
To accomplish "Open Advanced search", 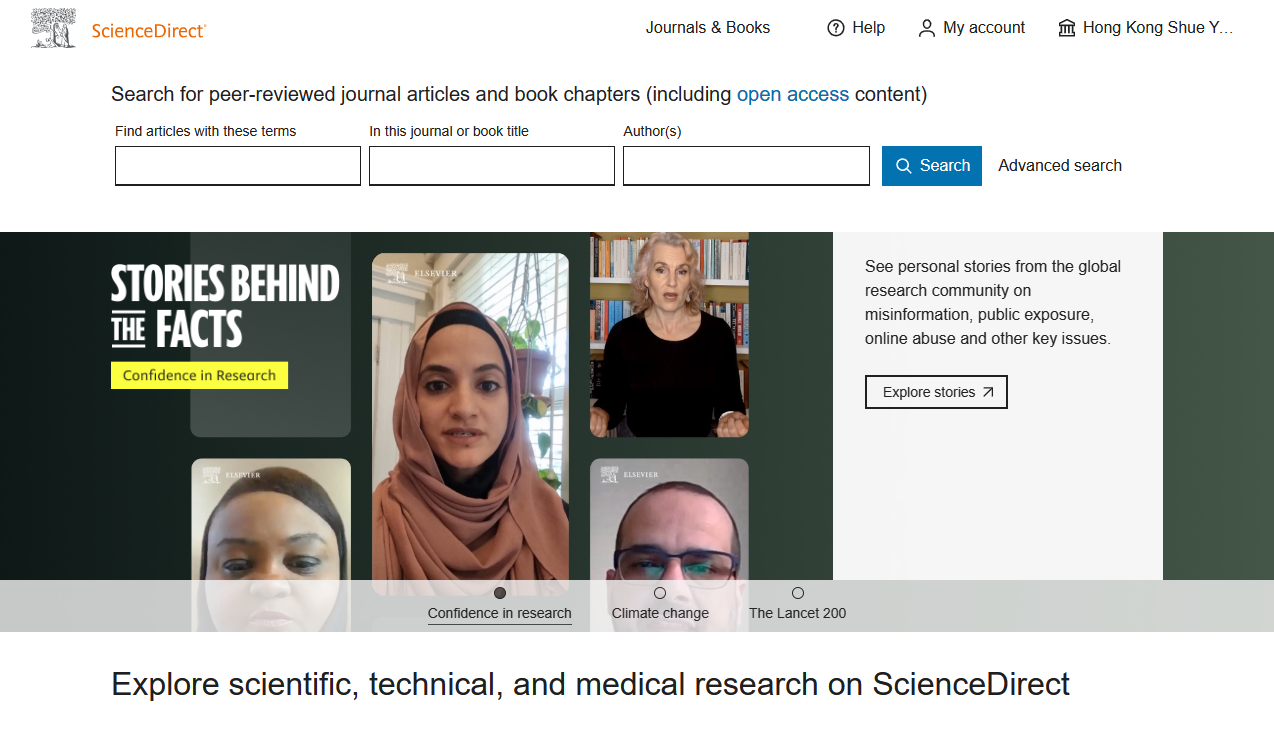I will tap(1059, 166).
